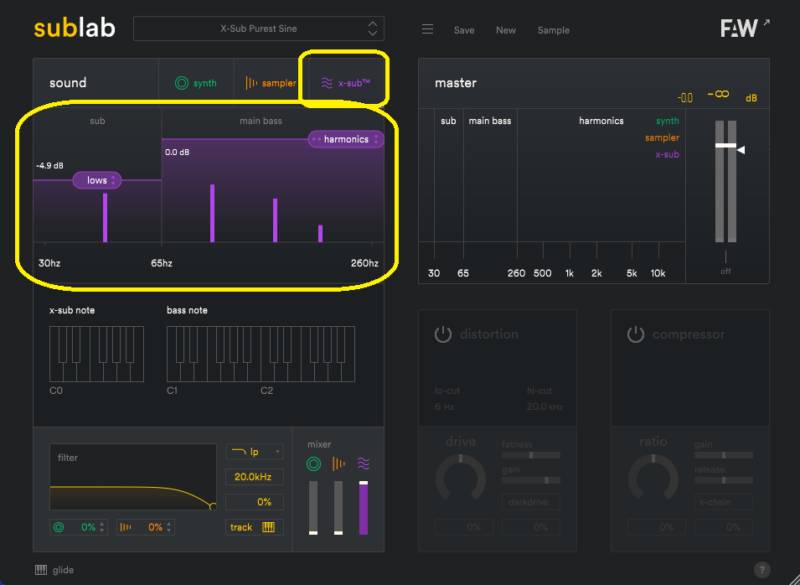This screenshot has width=800, height=585.
Task: Click the Save button
Action: coord(464,30)
